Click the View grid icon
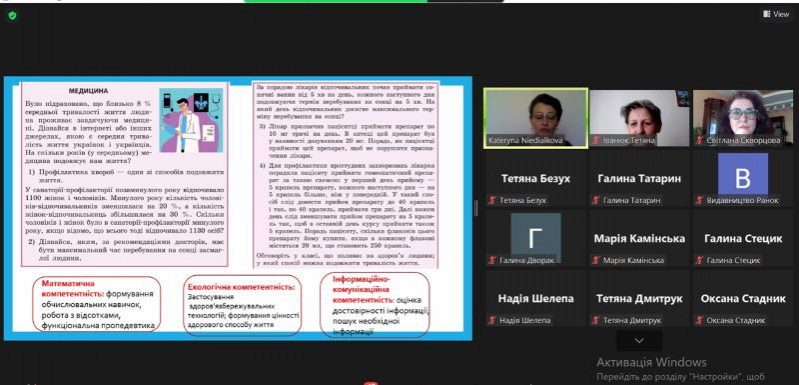 coord(767,14)
